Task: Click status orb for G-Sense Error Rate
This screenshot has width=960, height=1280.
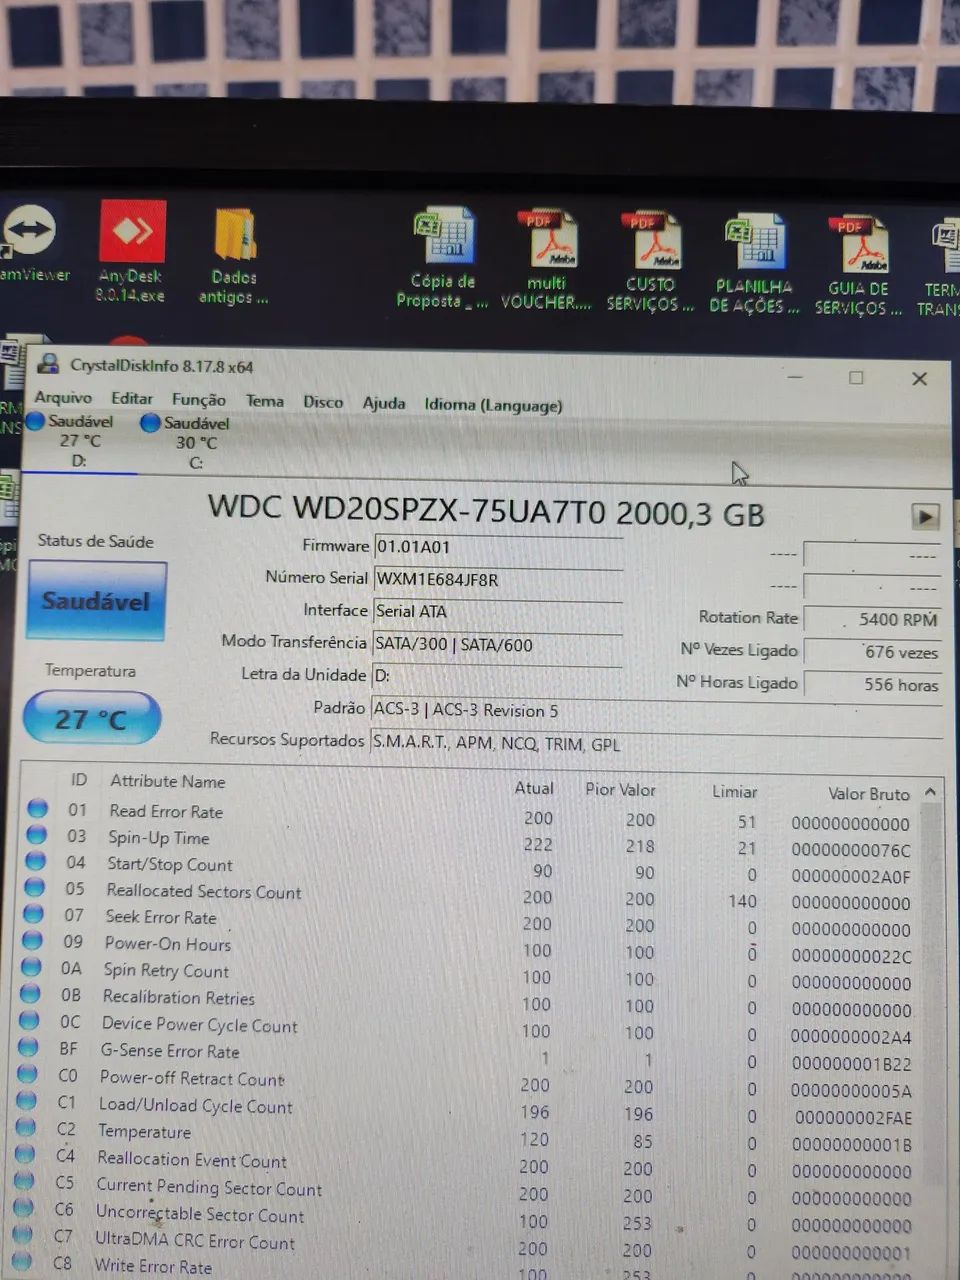Action: 29,1047
